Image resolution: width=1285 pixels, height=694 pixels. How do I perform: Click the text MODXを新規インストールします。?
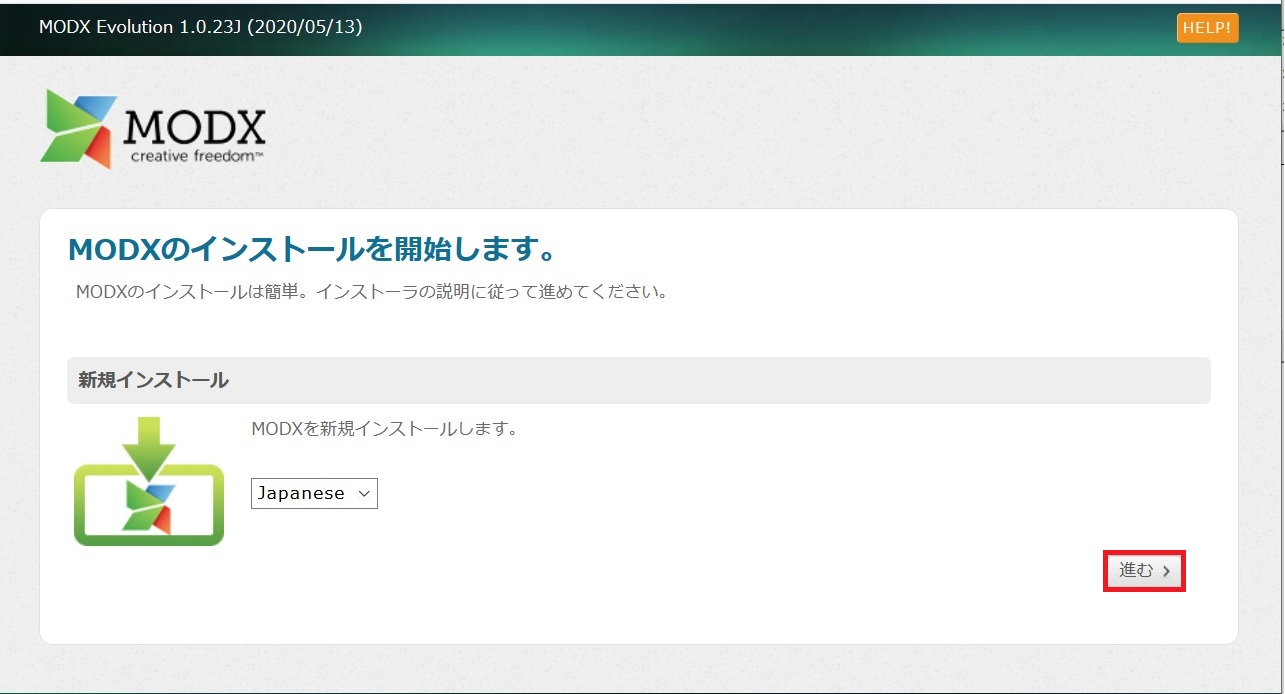[x=384, y=429]
